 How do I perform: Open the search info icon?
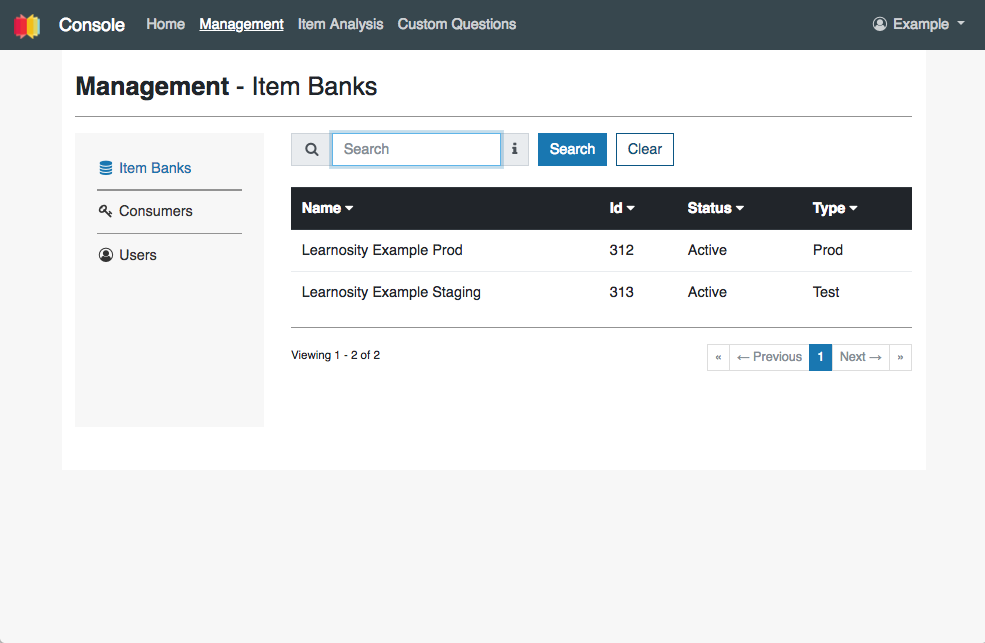(x=514, y=149)
